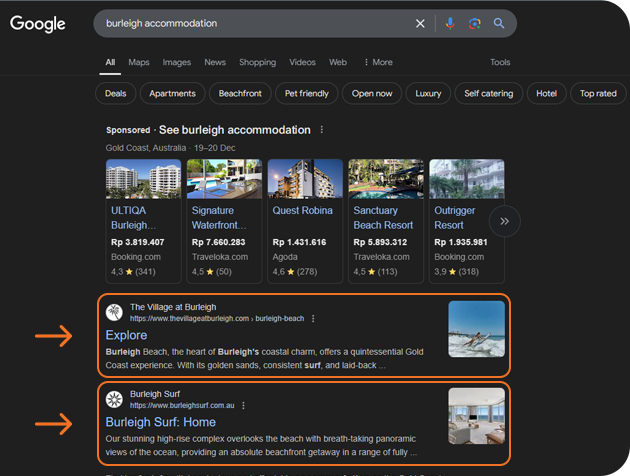Image resolution: width=630 pixels, height=476 pixels.
Task: Click price Rp 1.431.616
Action: coord(299,242)
